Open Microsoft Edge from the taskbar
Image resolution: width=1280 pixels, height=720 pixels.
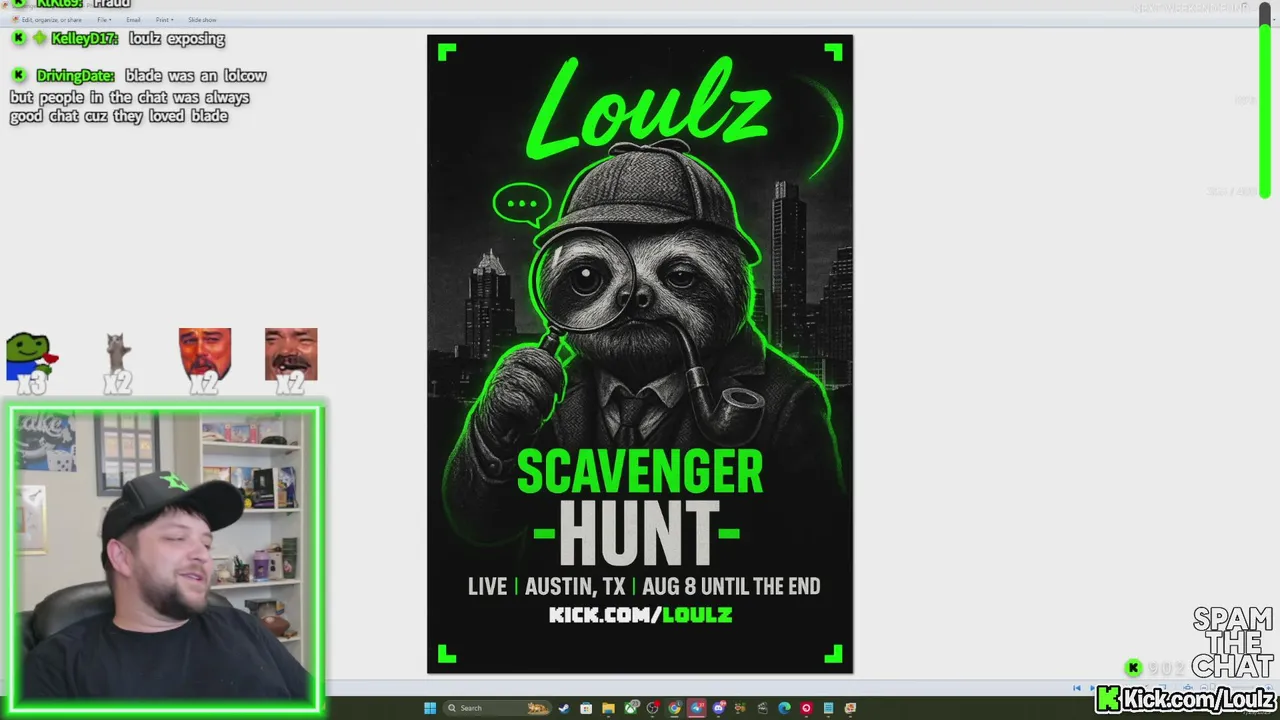pos(784,708)
